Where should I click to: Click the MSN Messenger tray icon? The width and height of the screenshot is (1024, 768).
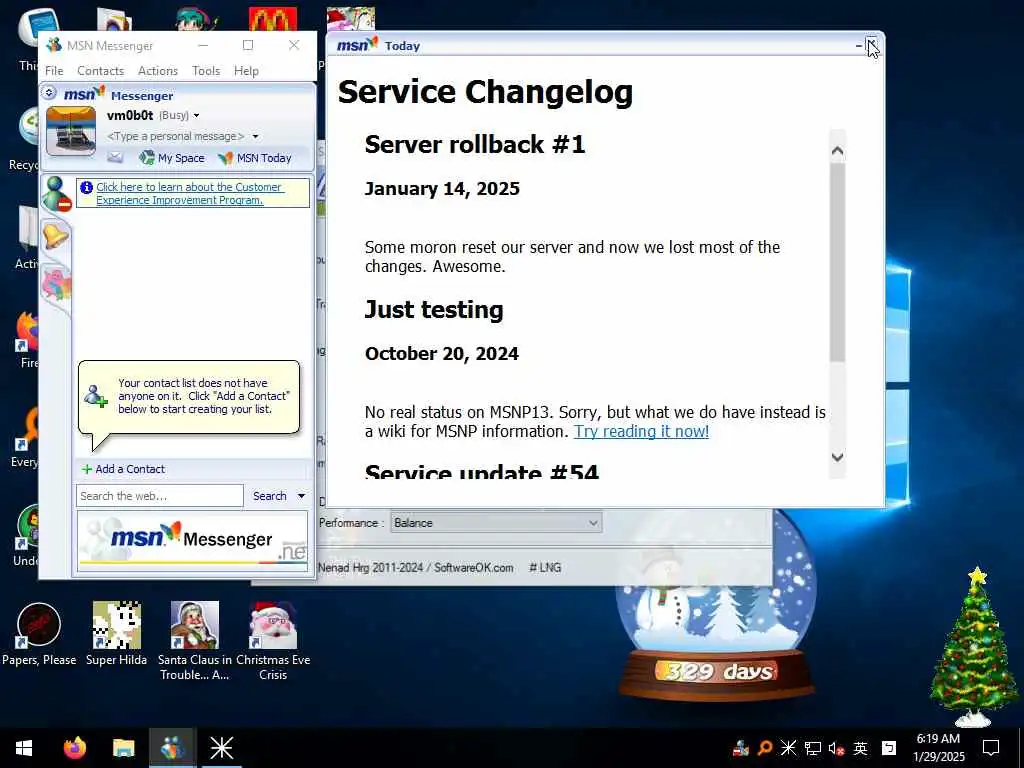[x=741, y=748]
